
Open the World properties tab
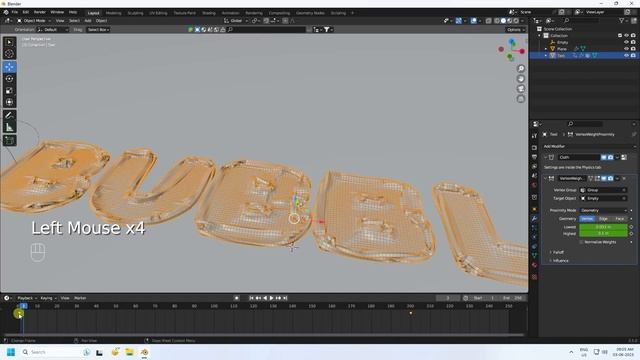(x=534, y=185)
